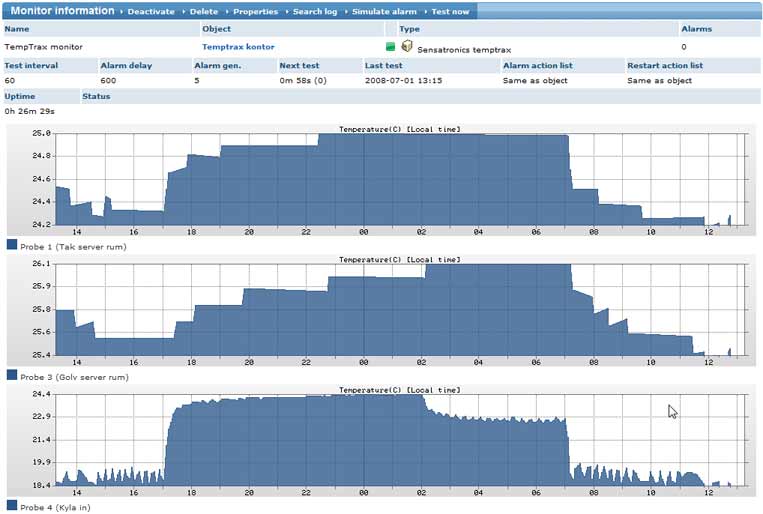The height and width of the screenshot is (514, 763).
Task: Click the Probe 1 legend color square
Action: 12,245
